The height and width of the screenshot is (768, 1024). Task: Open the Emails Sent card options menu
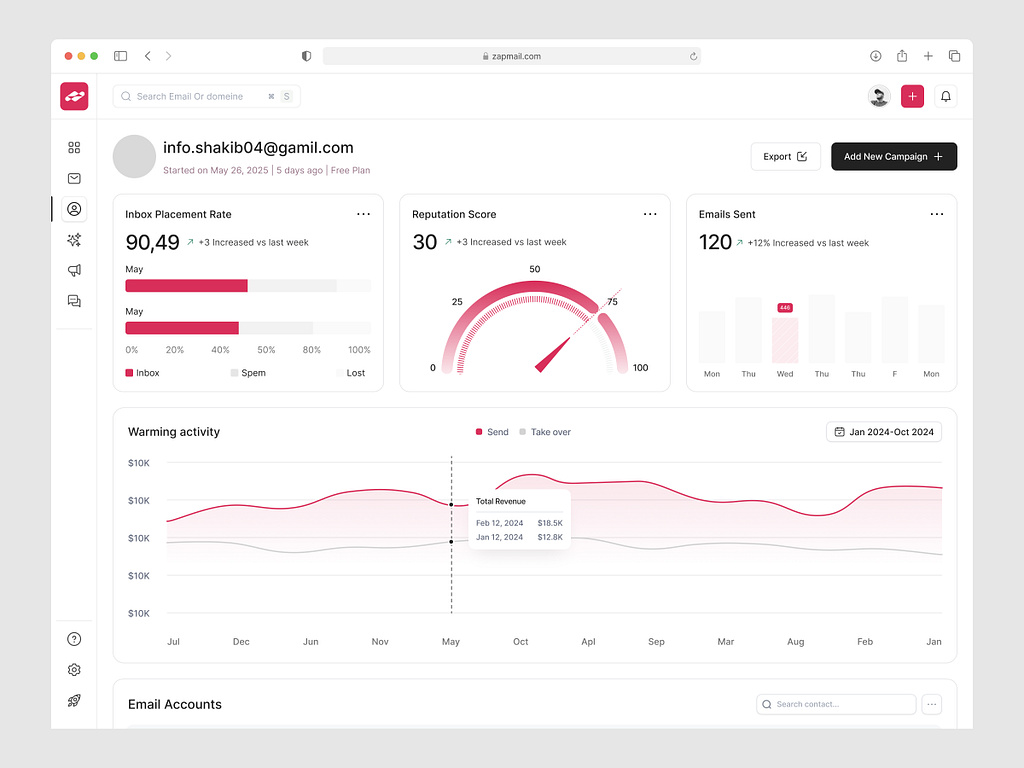pos(937,213)
